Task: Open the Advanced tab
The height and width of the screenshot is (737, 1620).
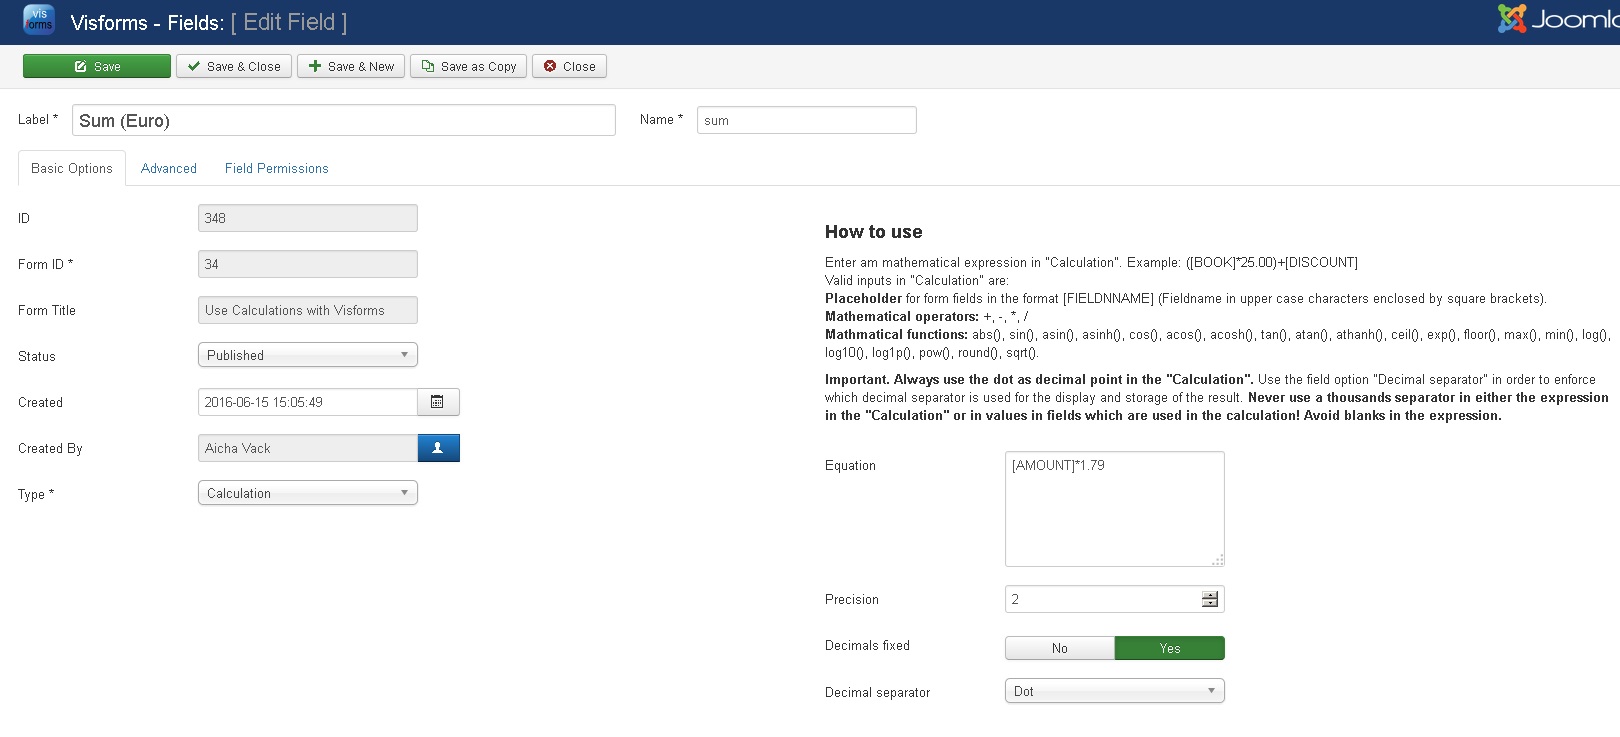Action: click(169, 168)
